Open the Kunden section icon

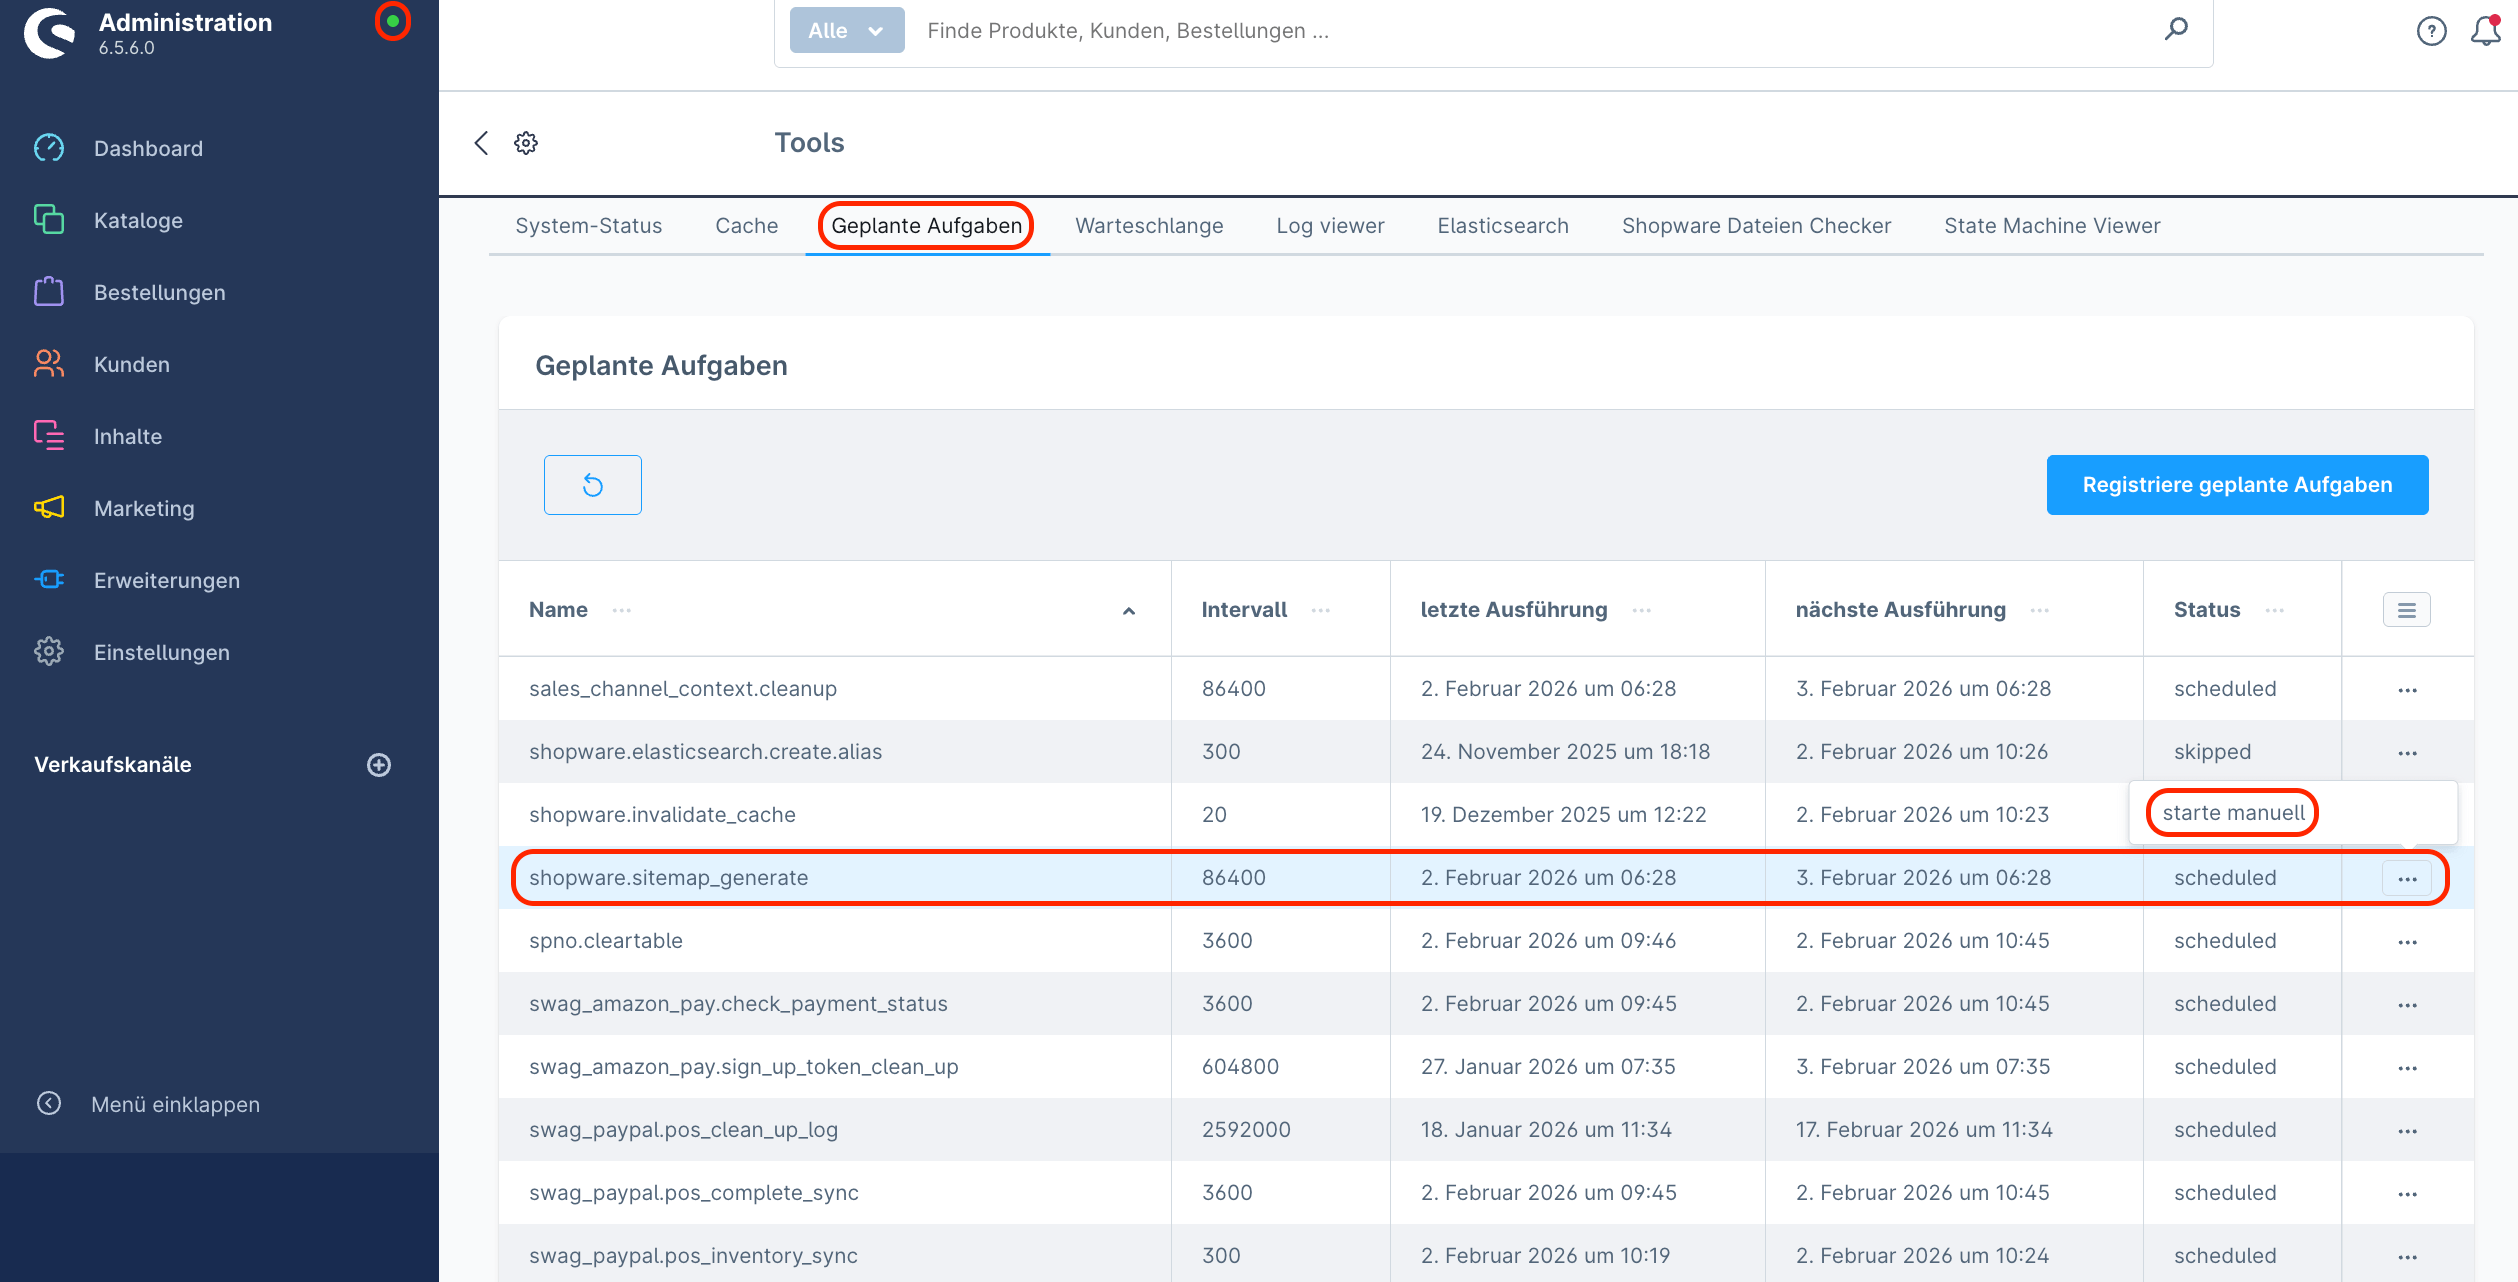tap(49, 363)
